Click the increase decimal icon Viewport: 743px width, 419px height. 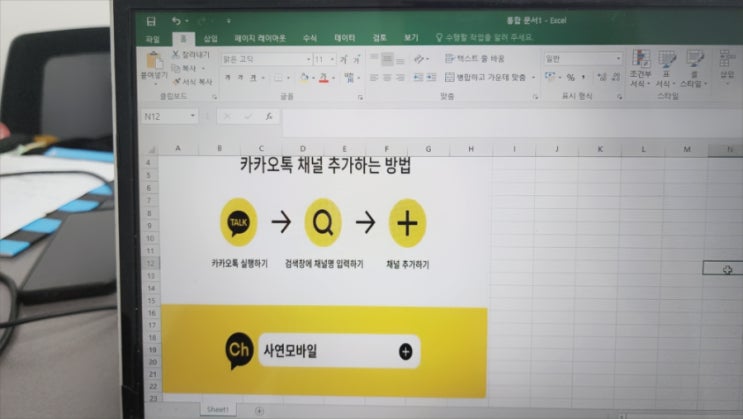[601, 77]
